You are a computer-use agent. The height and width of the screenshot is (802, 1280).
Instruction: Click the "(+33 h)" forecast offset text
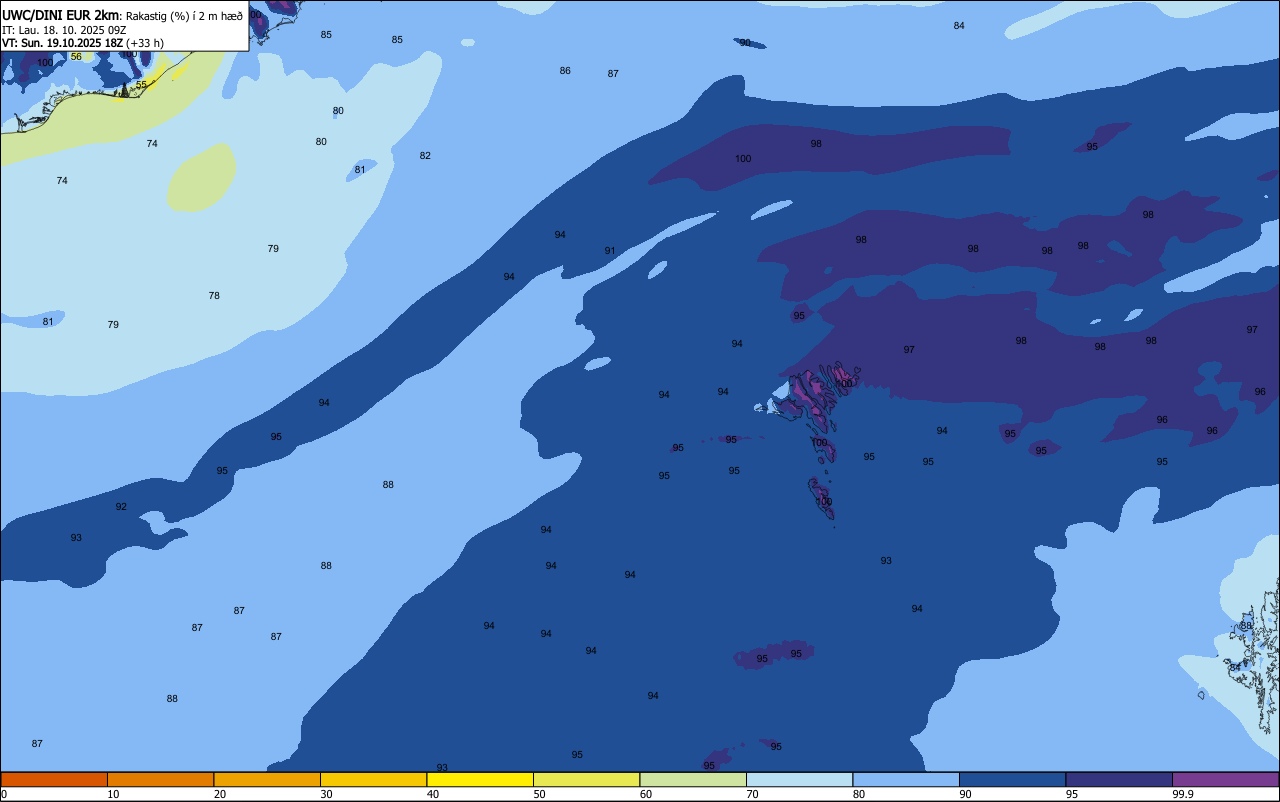pos(145,43)
